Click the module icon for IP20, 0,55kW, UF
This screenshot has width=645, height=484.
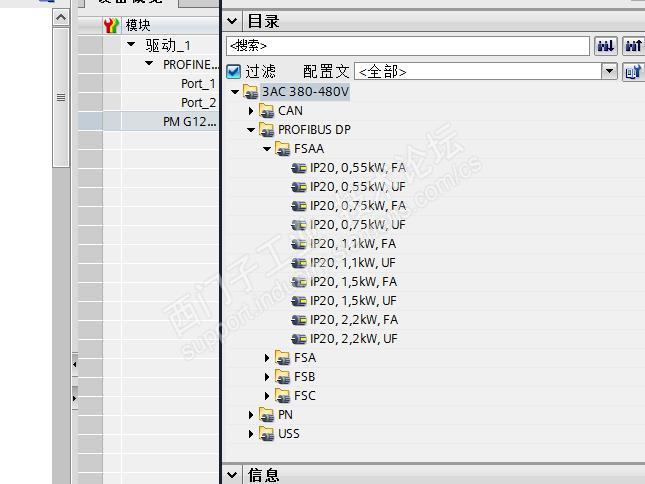pyautogui.click(x=299, y=187)
